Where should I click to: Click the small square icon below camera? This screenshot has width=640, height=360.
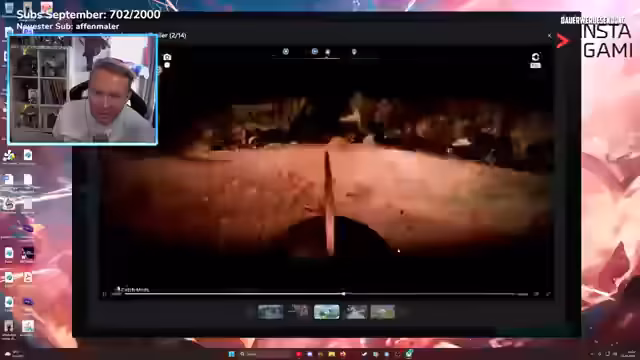tap(167, 65)
